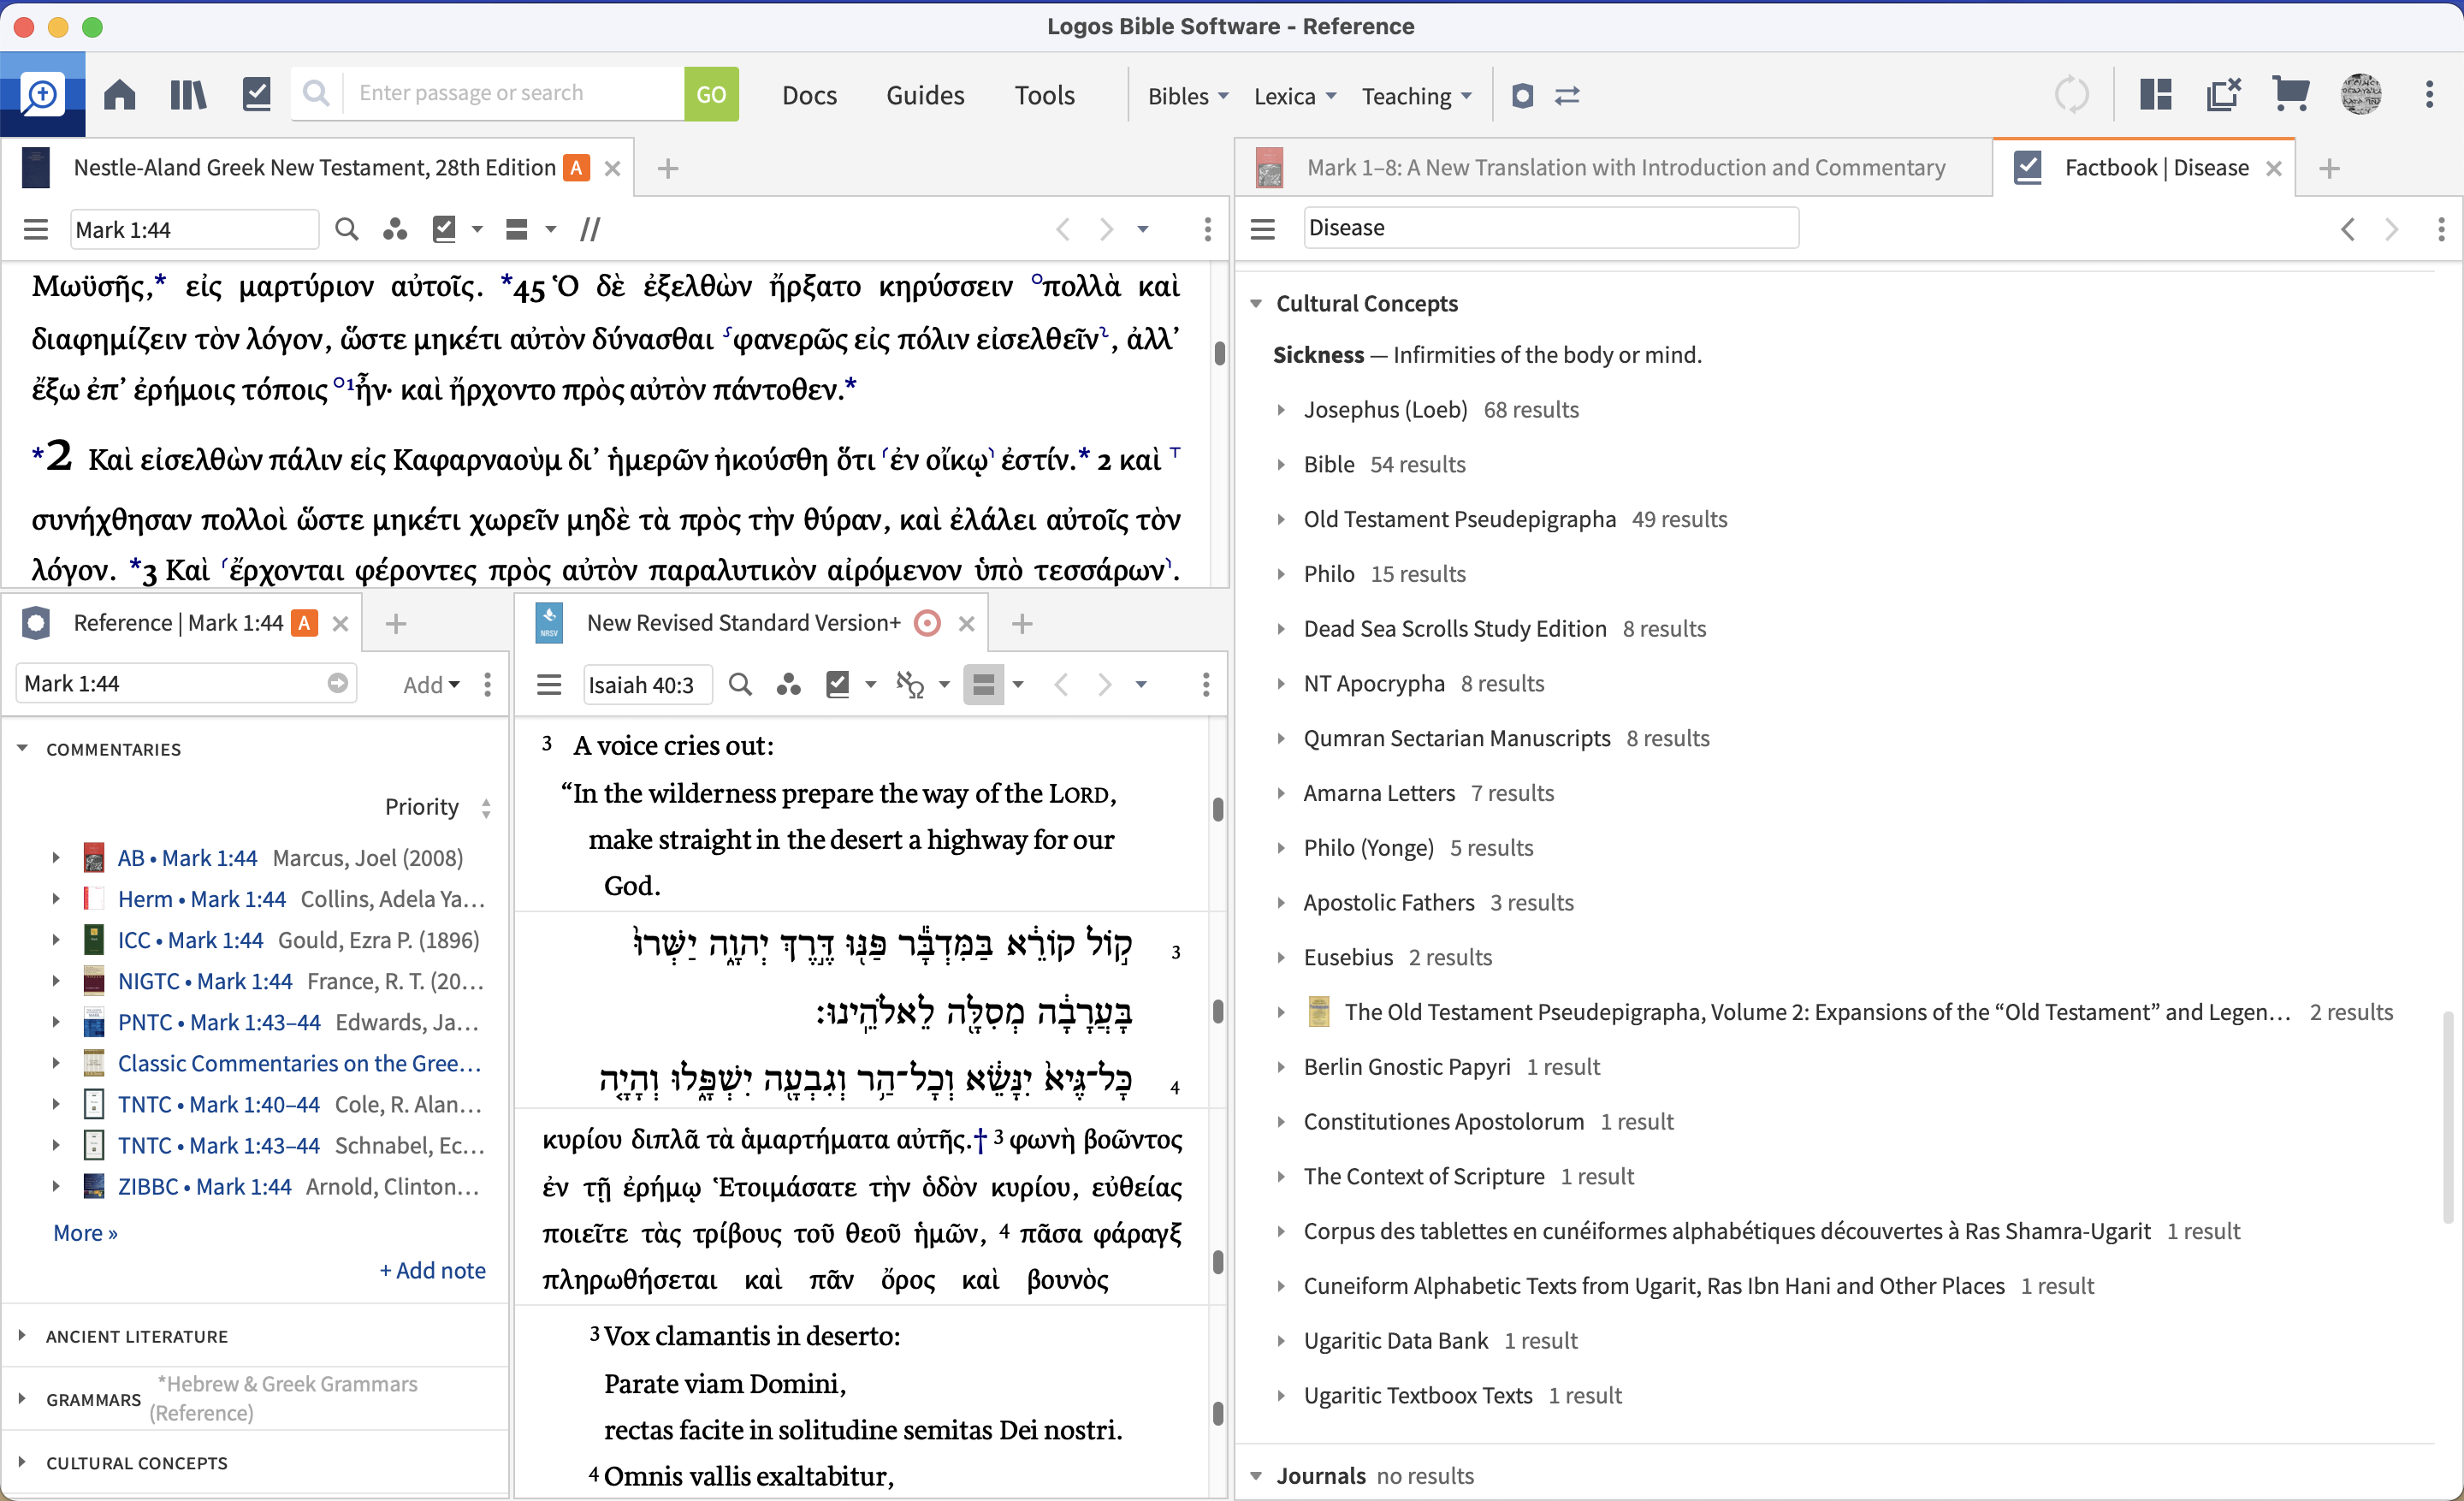Open the Tools menu
Screen dimensions: 2464x1501
1044,95
